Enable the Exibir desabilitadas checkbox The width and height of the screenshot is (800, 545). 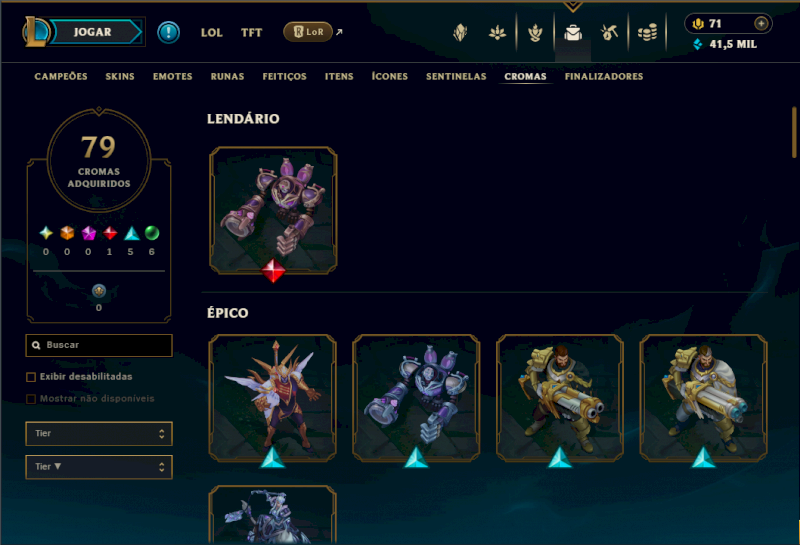click(x=31, y=377)
